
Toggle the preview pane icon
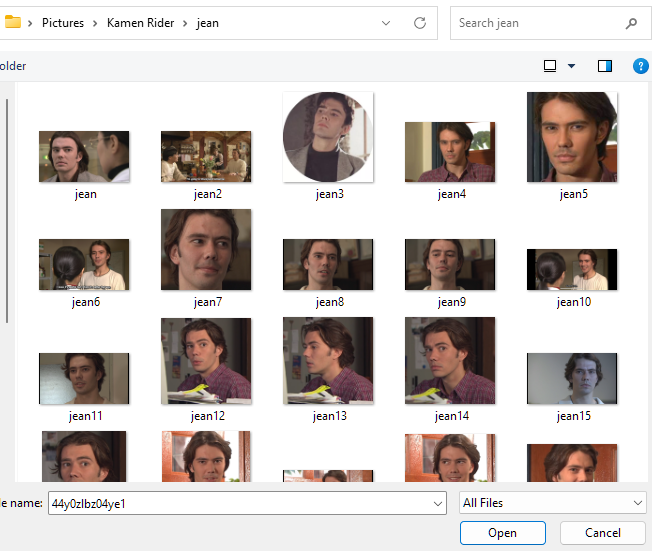pyautogui.click(x=605, y=66)
